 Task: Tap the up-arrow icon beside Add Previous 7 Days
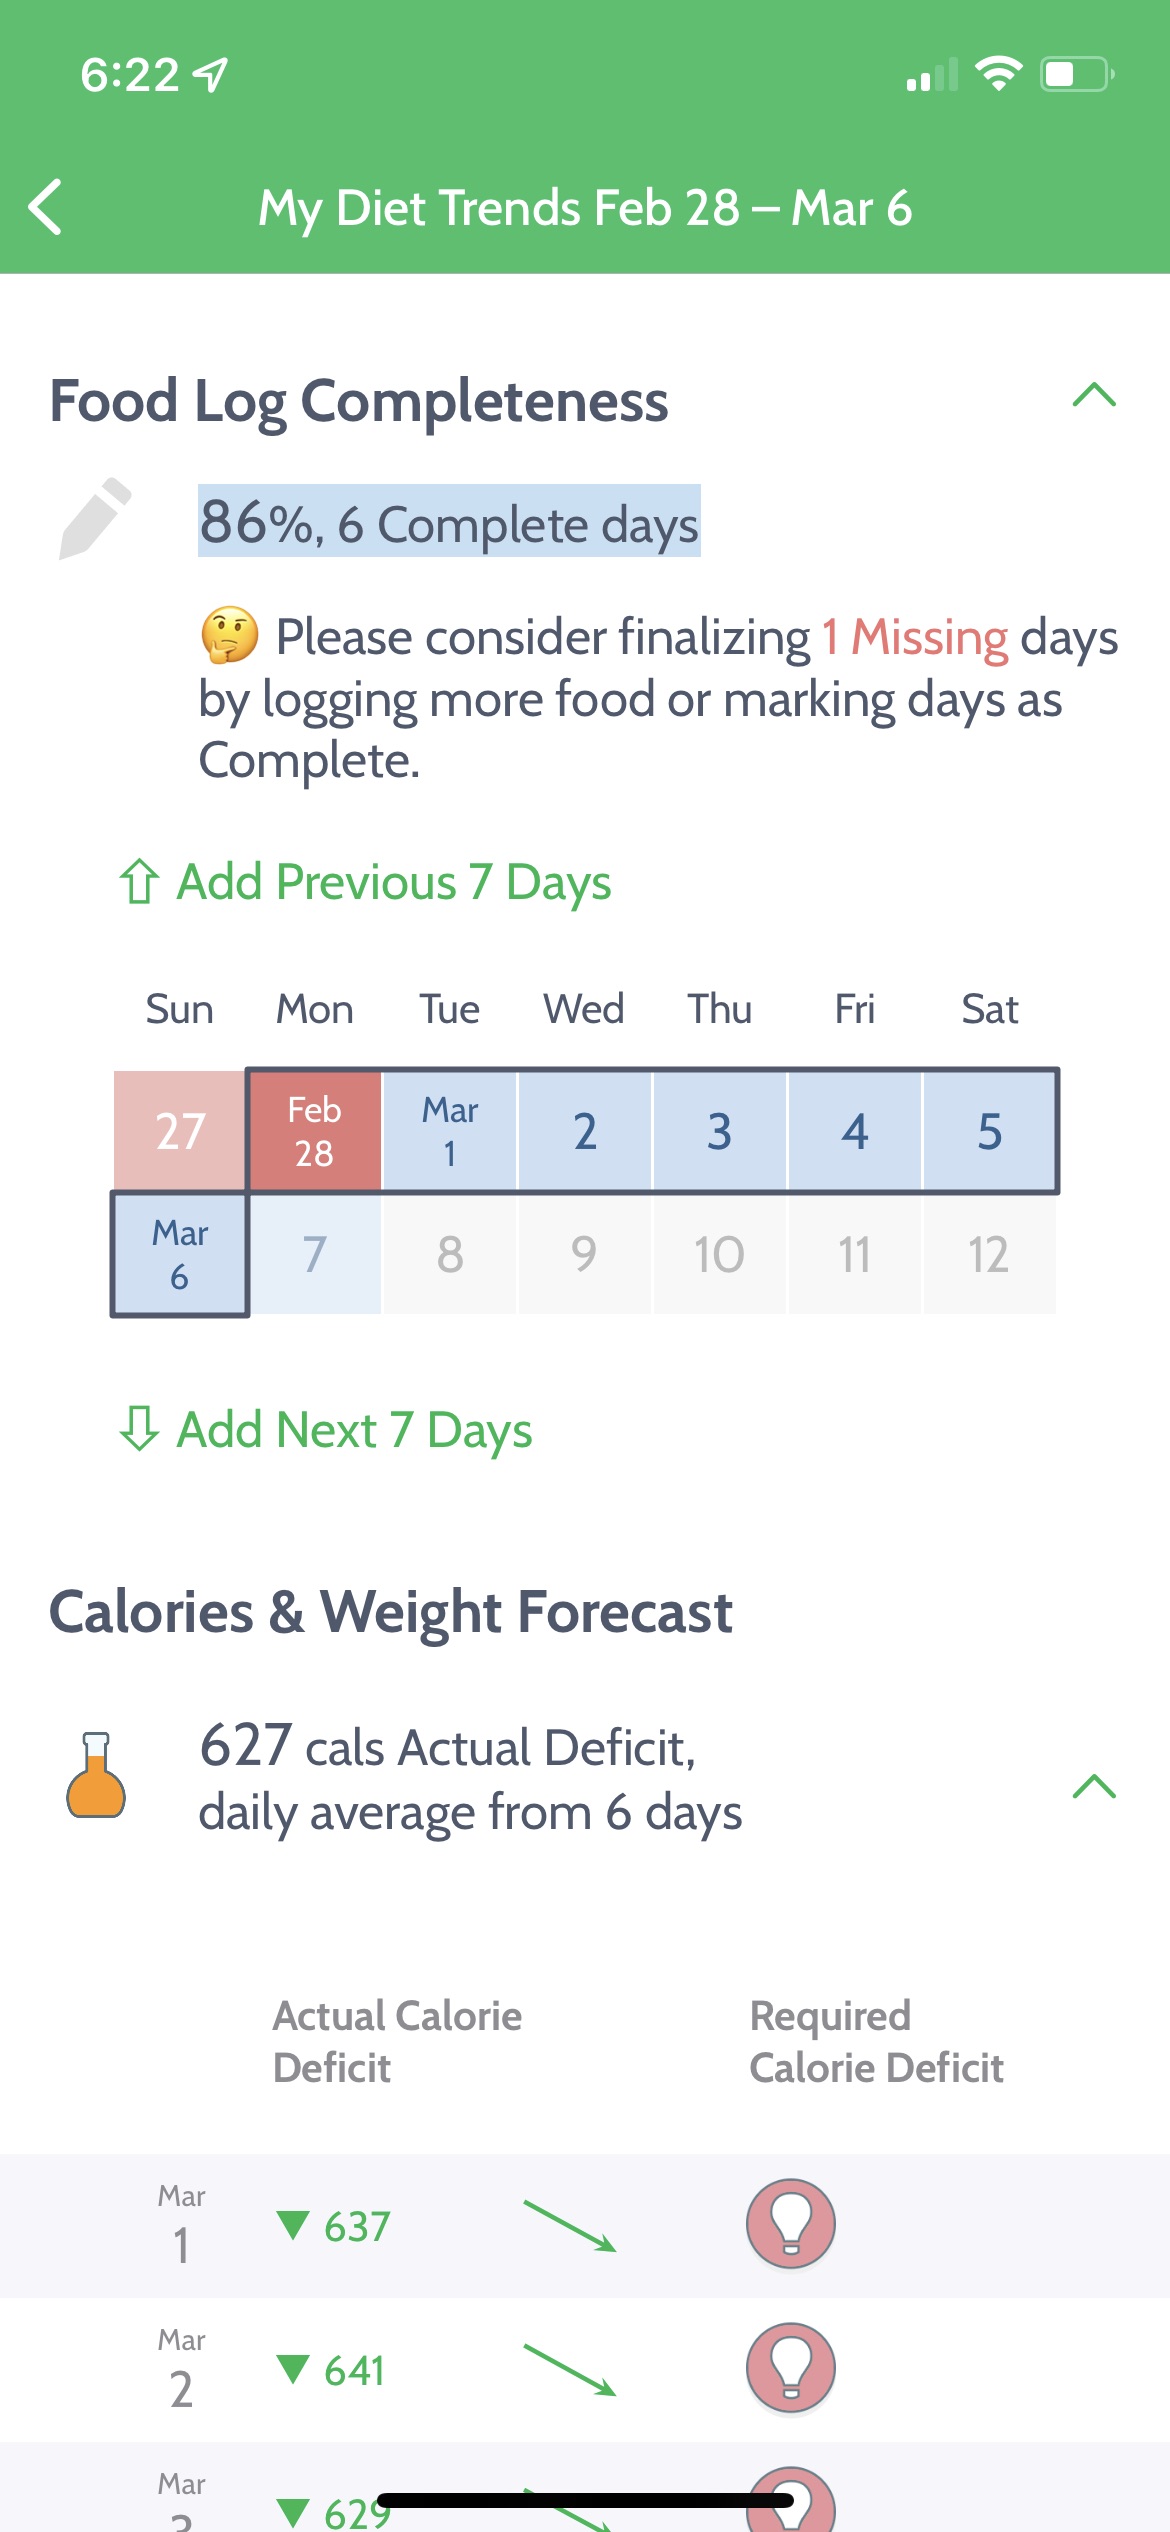tap(139, 882)
